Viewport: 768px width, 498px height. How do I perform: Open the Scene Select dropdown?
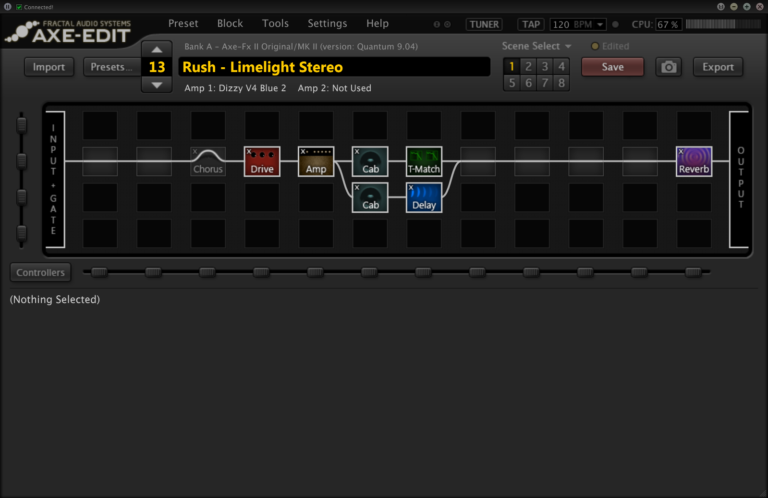pyautogui.click(x=536, y=46)
